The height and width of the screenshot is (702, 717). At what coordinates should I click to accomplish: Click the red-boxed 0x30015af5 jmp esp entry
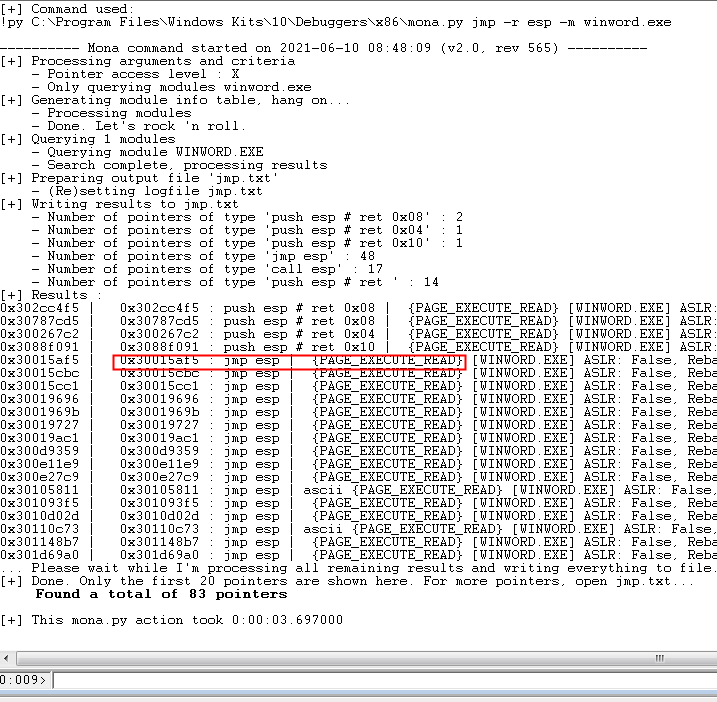click(290, 360)
